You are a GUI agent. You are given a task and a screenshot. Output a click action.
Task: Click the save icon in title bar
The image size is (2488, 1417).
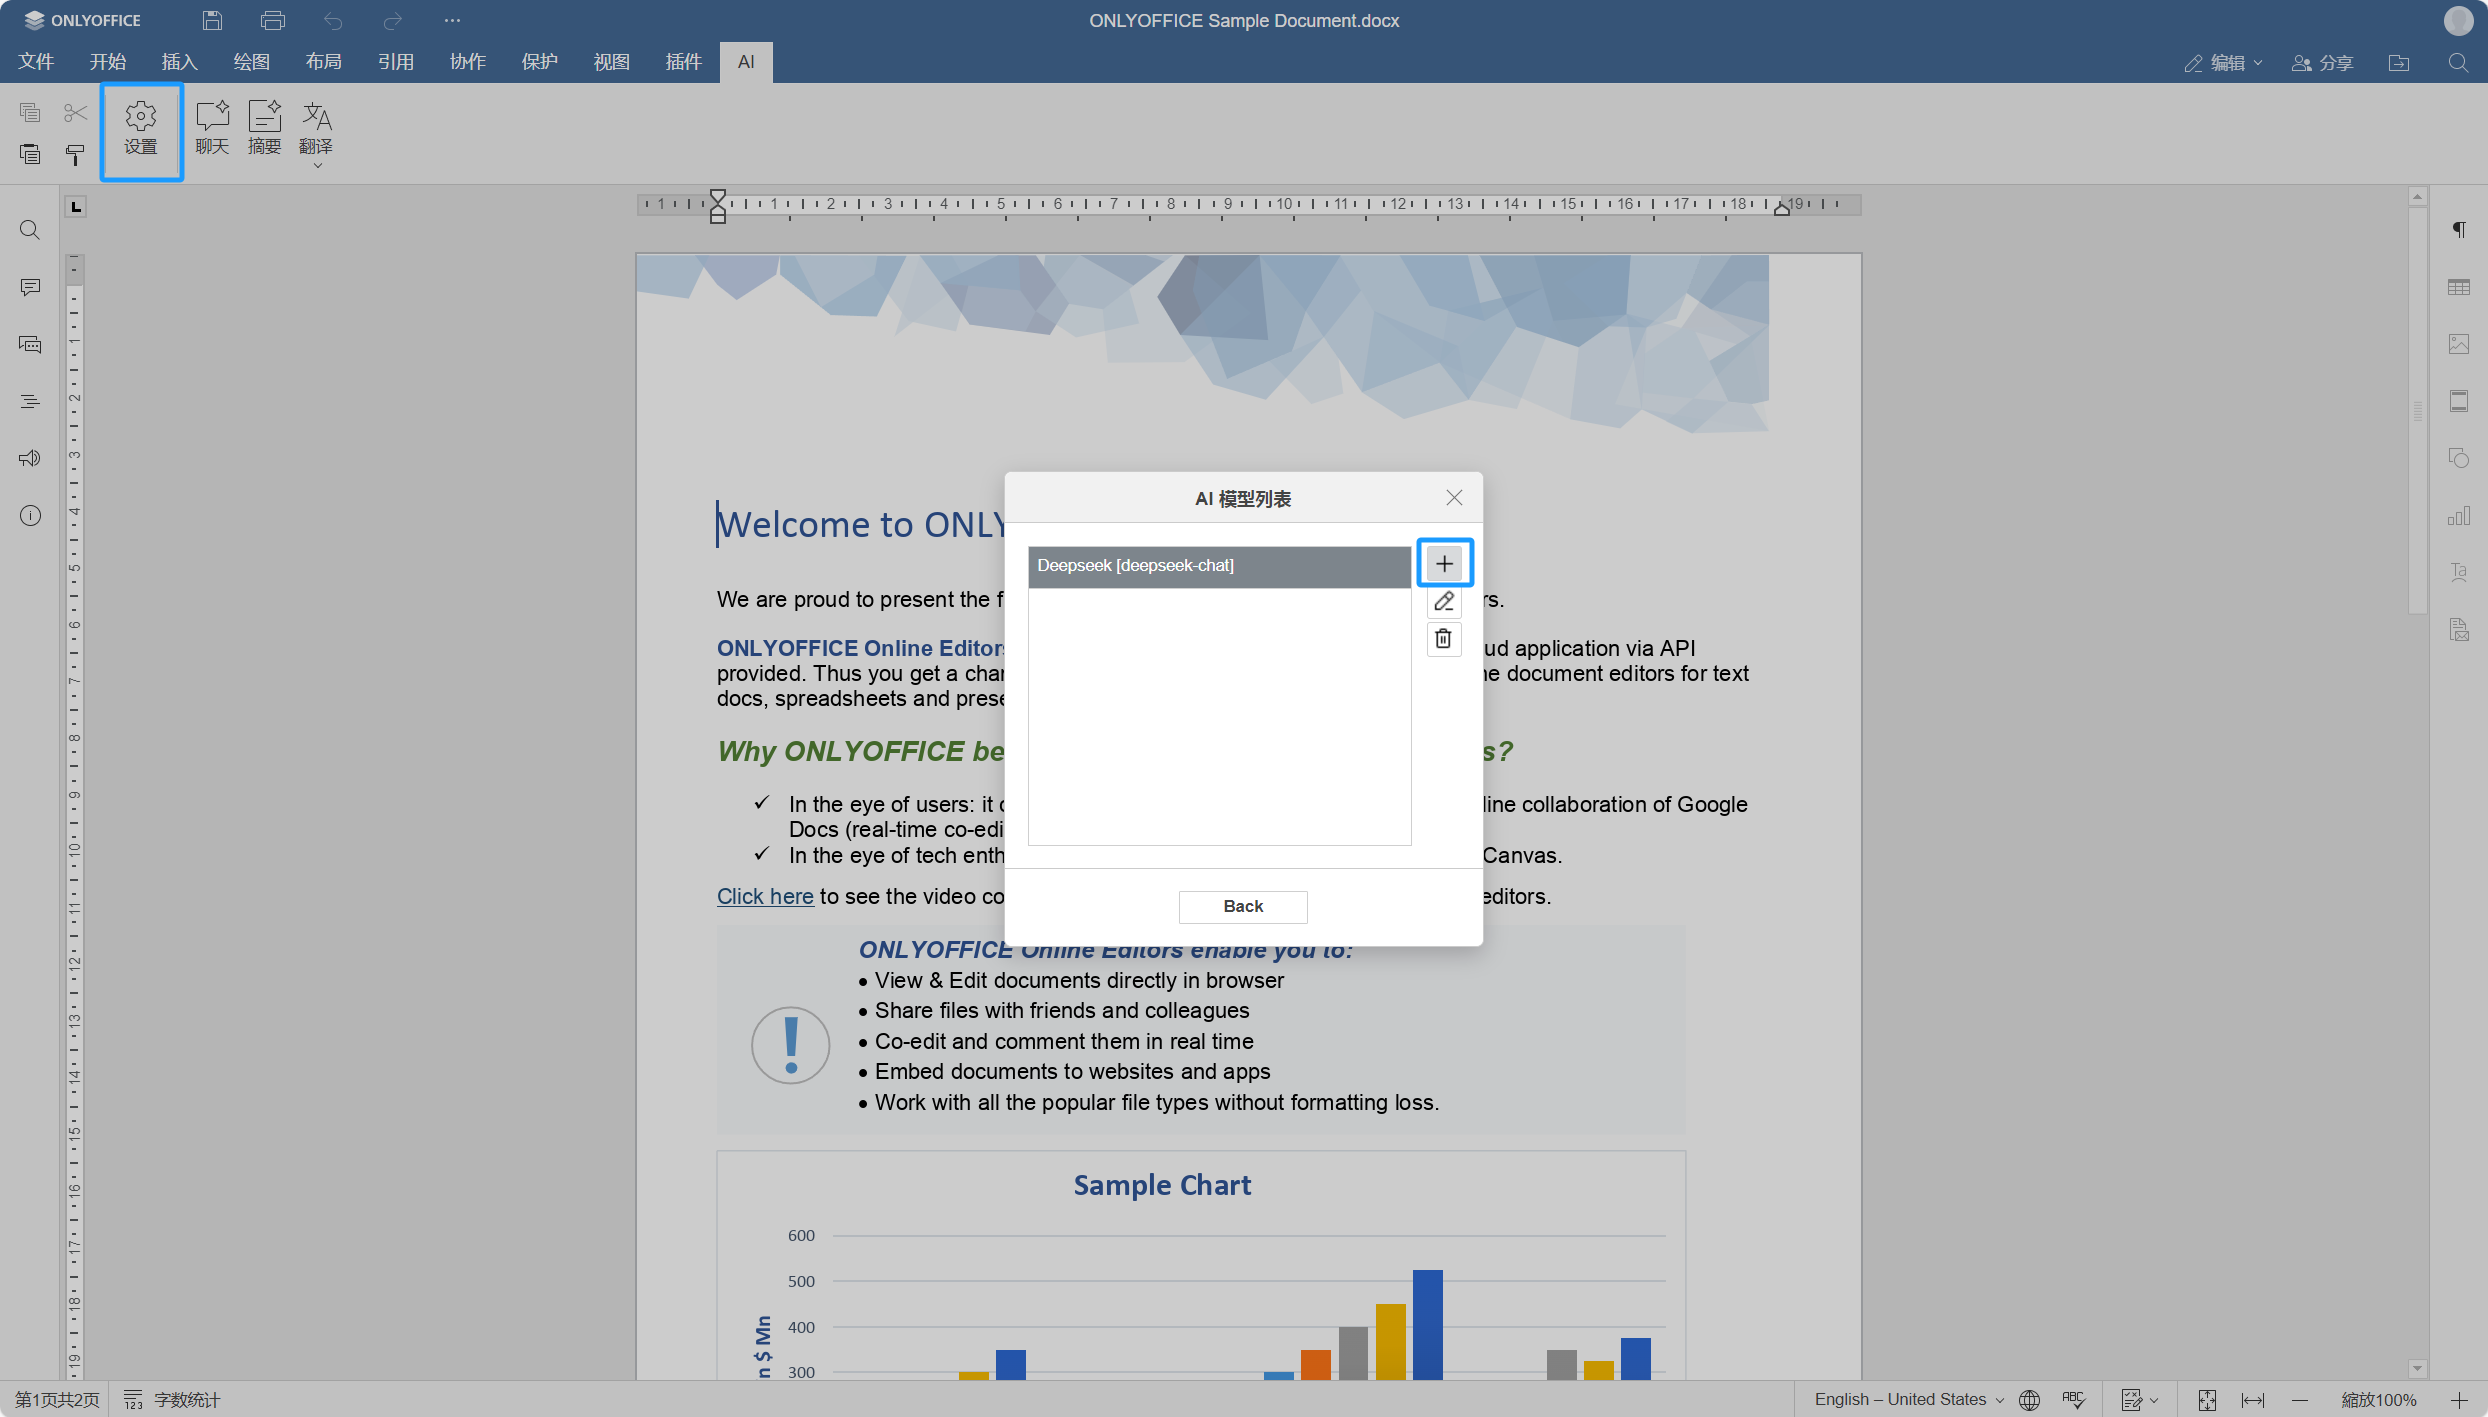(212, 20)
